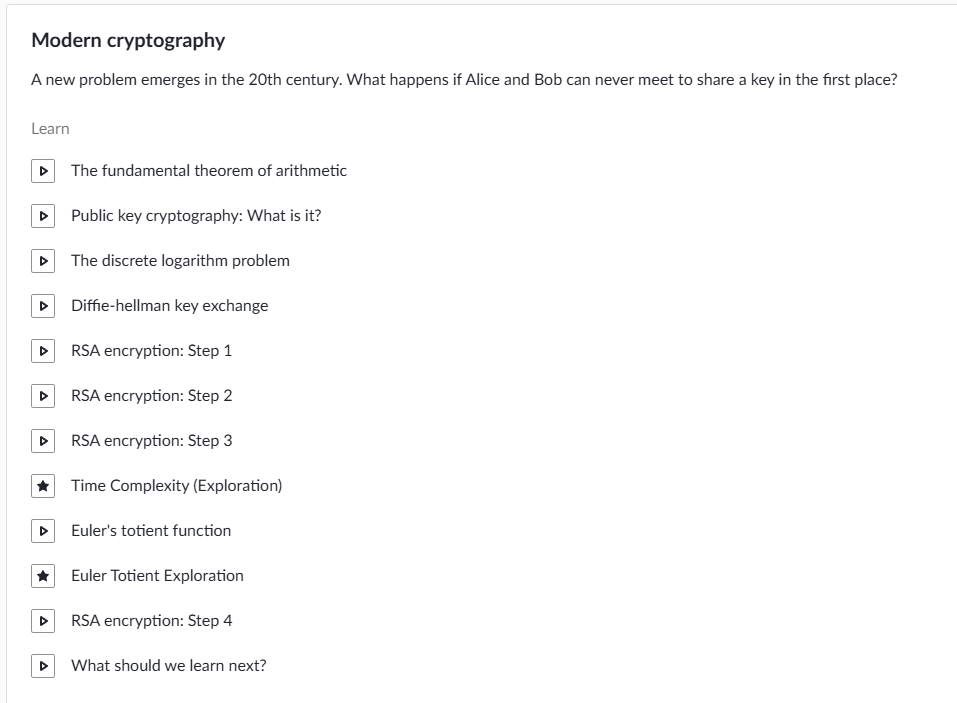The height and width of the screenshot is (703, 957).
Task: Click the Modern cryptography heading
Action: (128, 41)
